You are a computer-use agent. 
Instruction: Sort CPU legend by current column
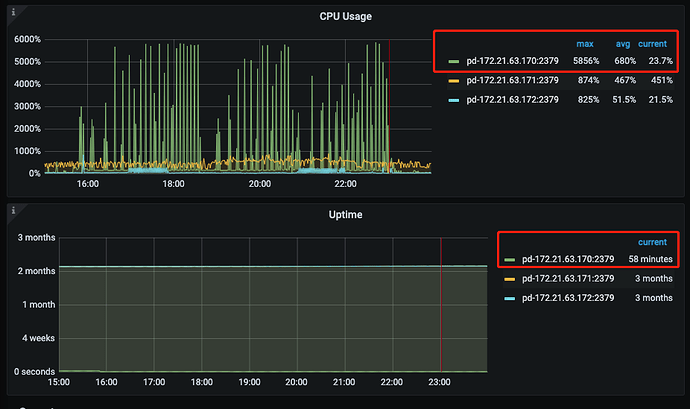653,44
